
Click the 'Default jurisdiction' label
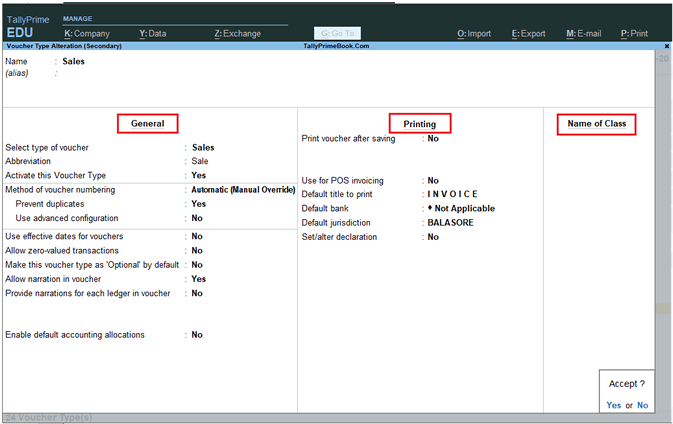[336, 223]
